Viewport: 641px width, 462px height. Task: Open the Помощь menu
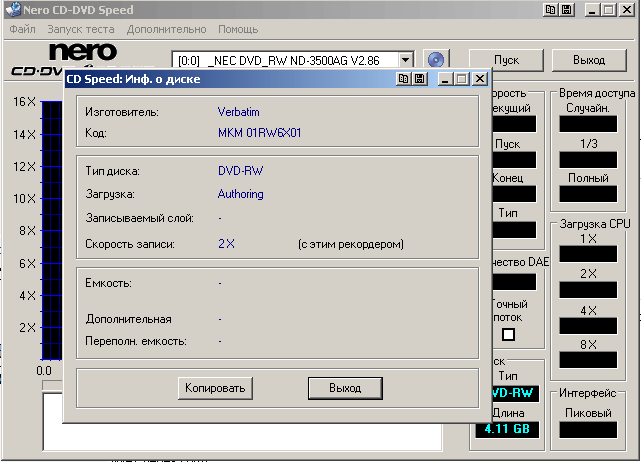[x=238, y=29]
